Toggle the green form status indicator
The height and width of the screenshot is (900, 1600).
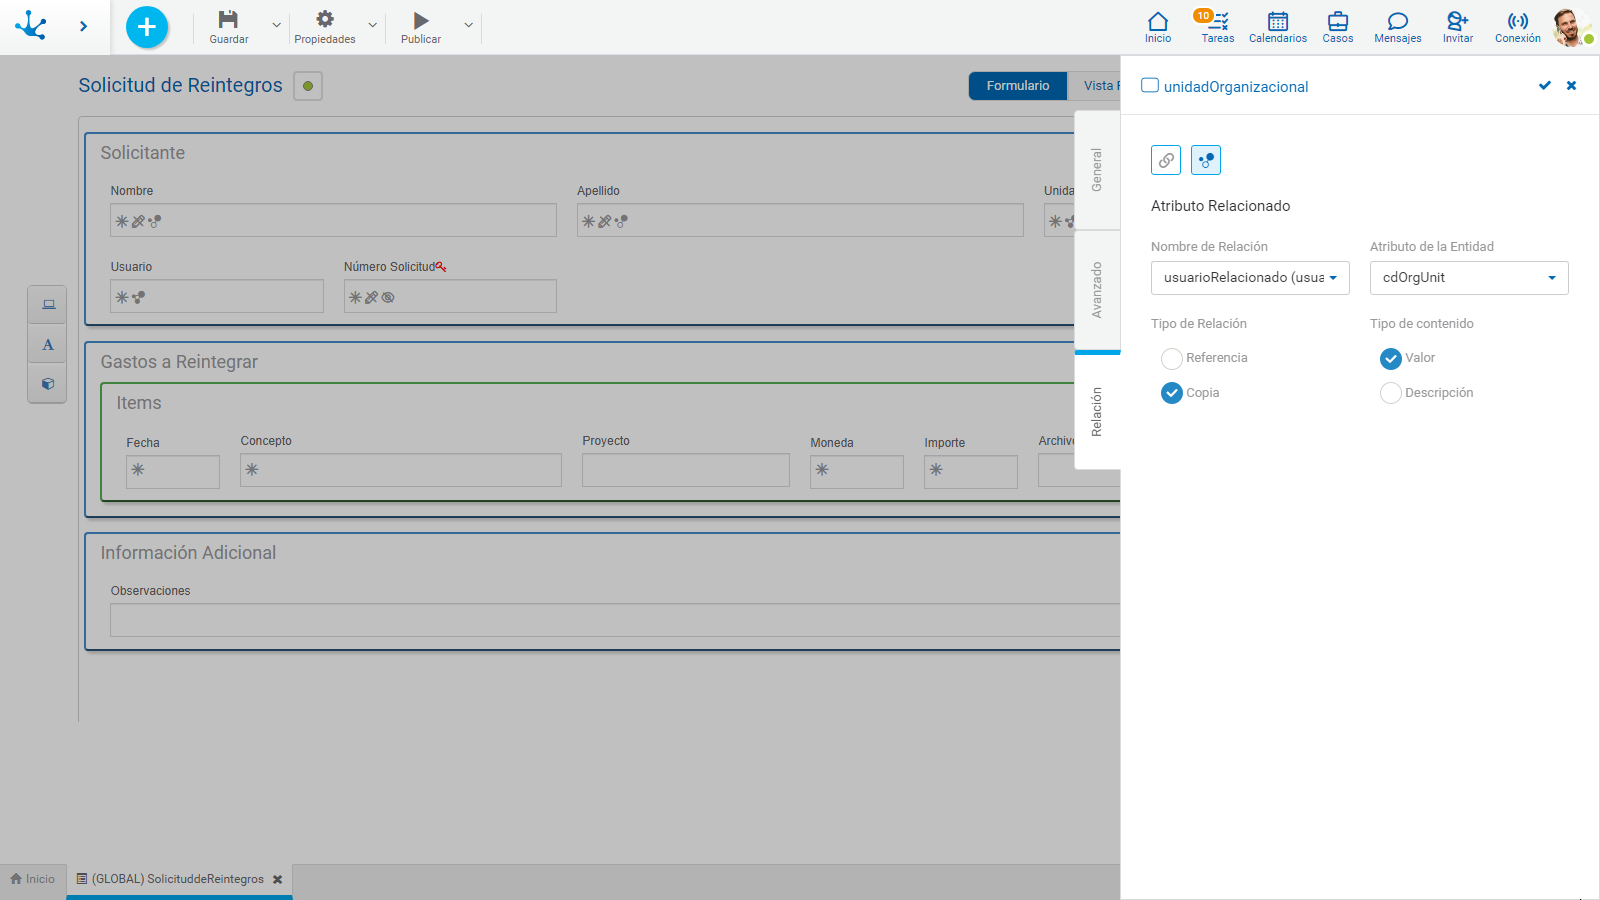coord(308,86)
